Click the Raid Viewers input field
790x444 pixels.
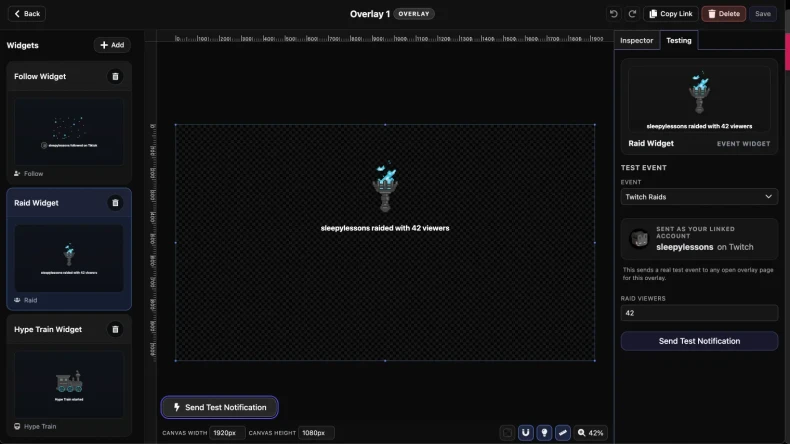pyautogui.click(x=699, y=313)
